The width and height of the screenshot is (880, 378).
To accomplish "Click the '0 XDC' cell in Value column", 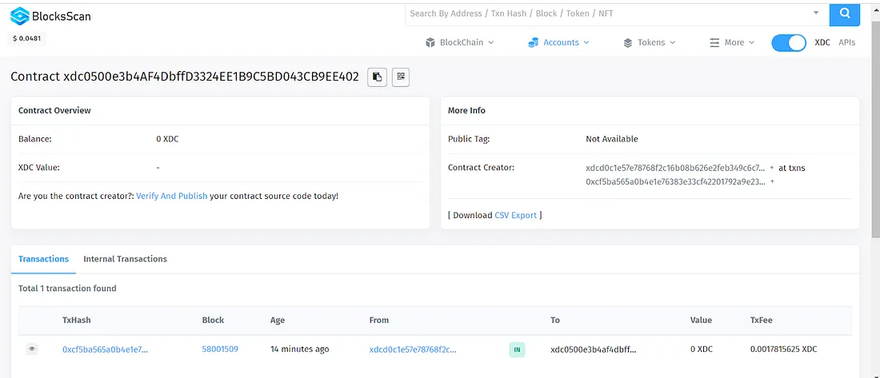I will pos(702,349).
